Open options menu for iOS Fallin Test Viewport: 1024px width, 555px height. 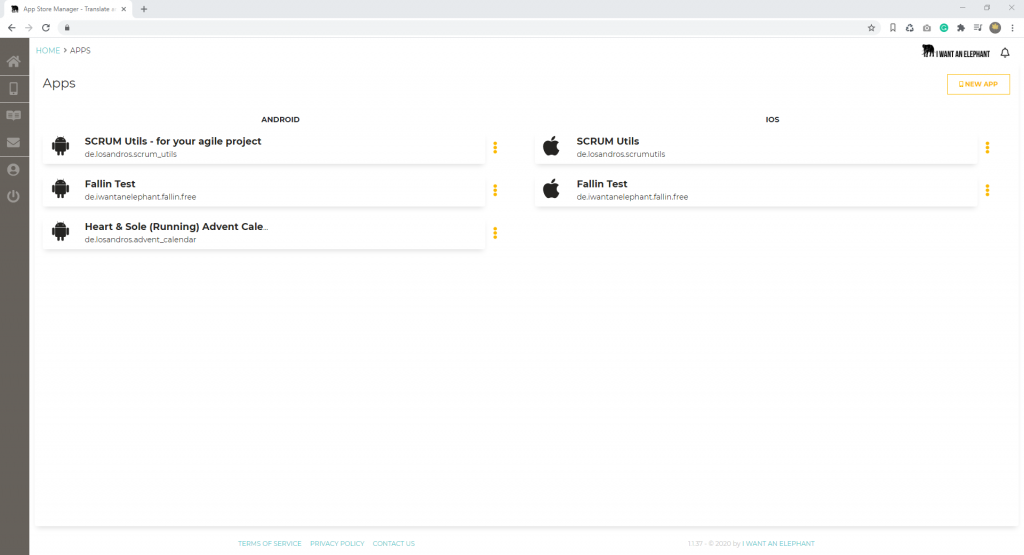click(x=987, y=190)
